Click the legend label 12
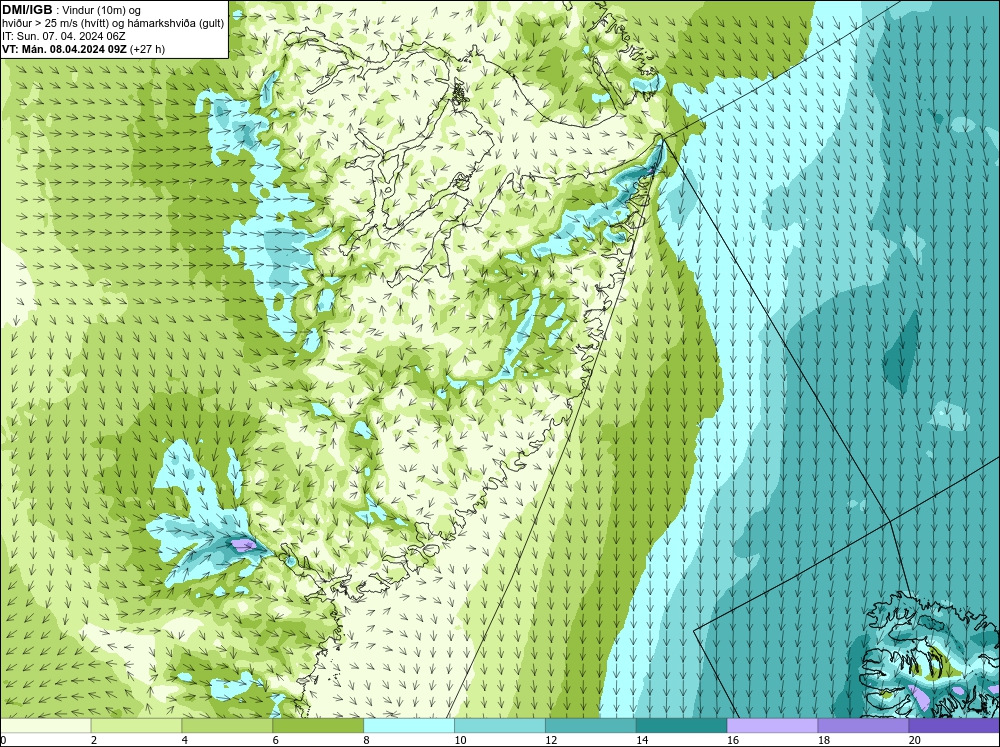Viewport: 1000px width, 747px height. click(551, 740)
